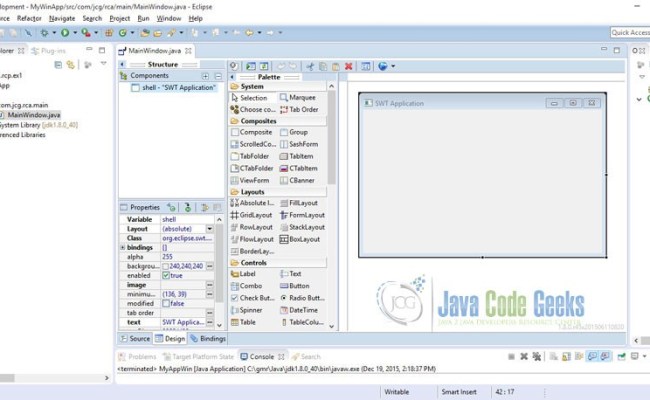The image size is (650, 400).
Task: Switch to the Source tab
Action: 135,339
